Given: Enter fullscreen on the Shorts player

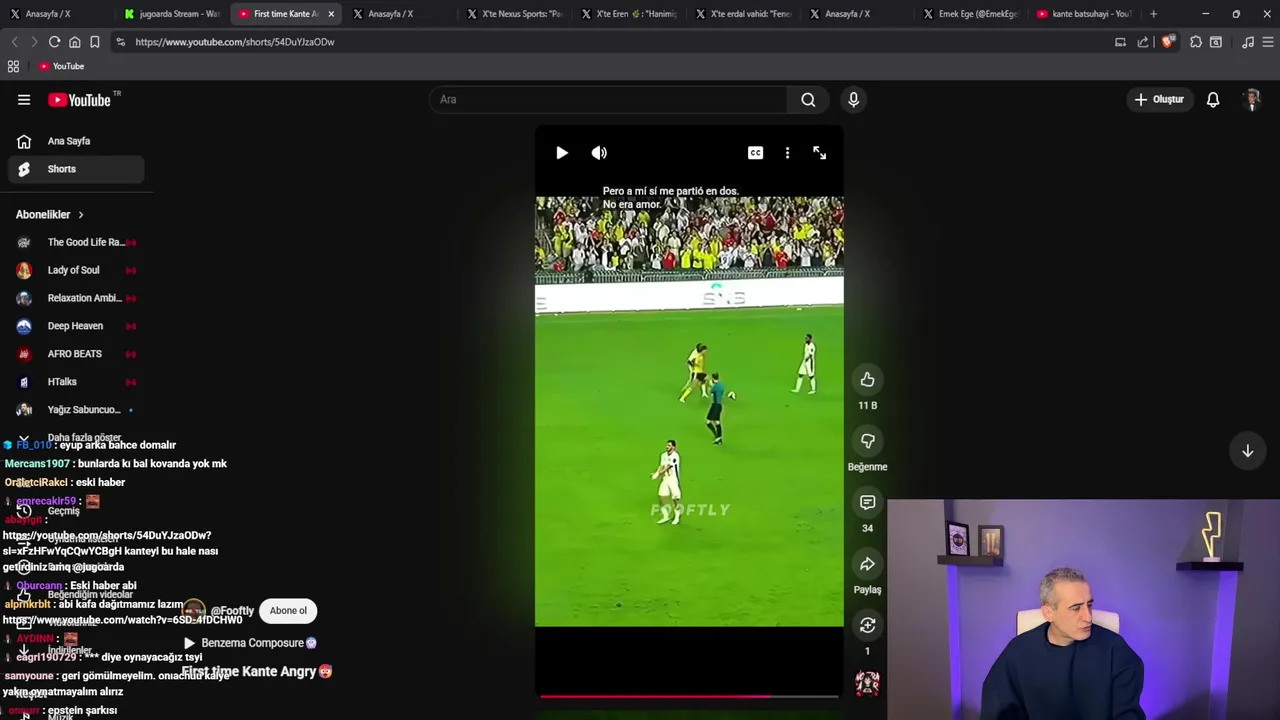Looking at the screenshot, I should 819,153.
